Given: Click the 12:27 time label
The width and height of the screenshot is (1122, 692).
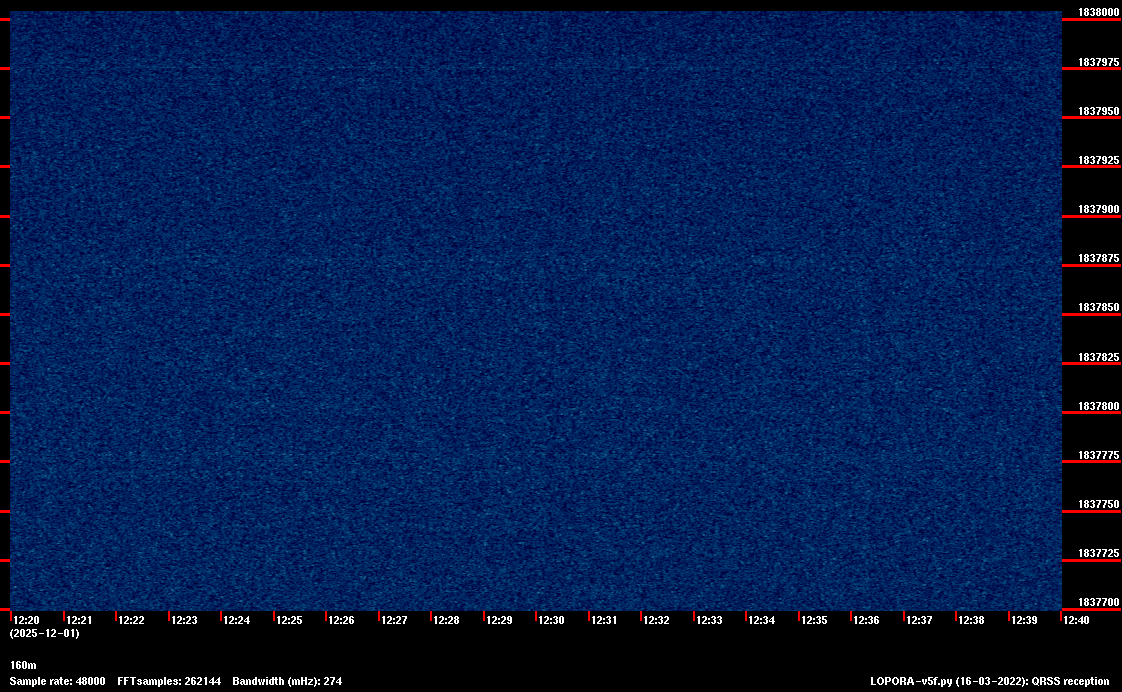Looking at the screenshot, I should [394, 620].
